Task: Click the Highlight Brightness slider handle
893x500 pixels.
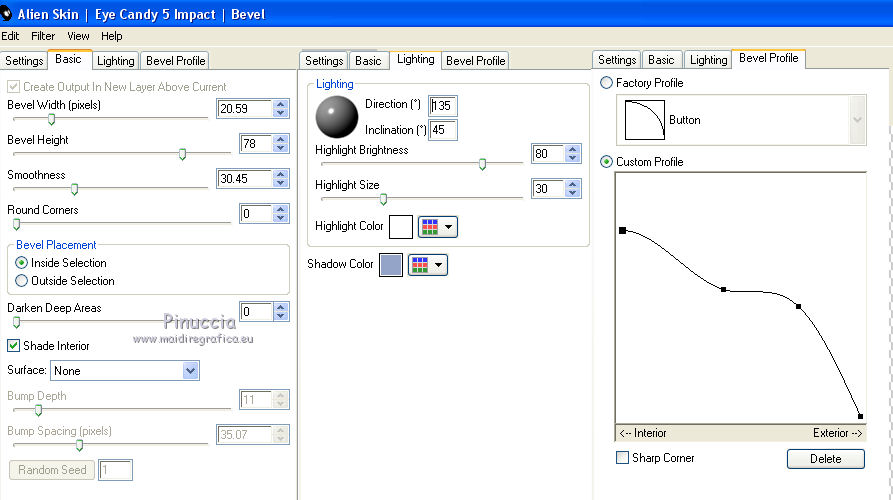Action: click(x=482, y=164)
